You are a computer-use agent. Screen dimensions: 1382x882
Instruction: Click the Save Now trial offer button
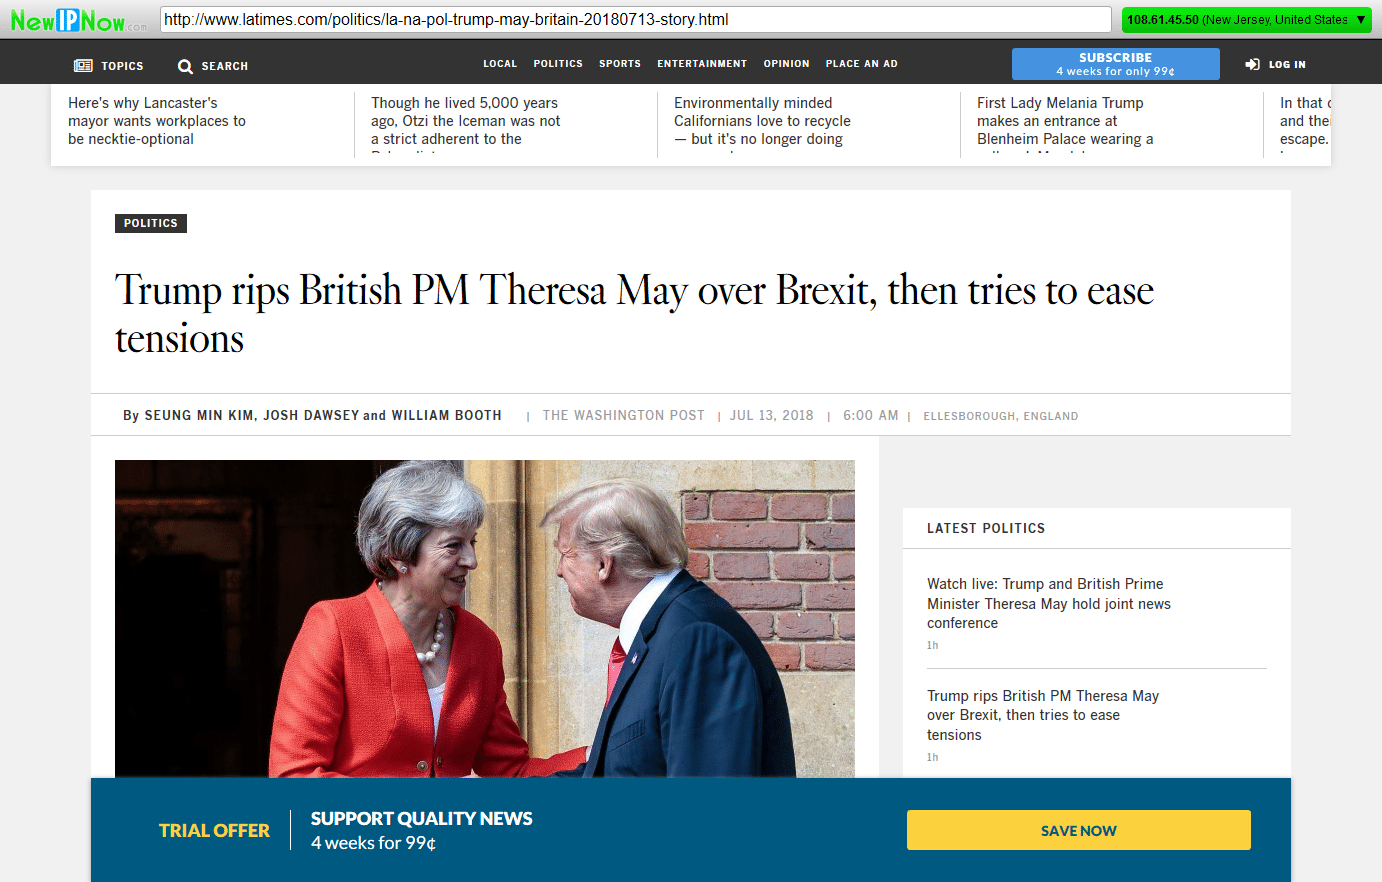tap(1079, 830)
